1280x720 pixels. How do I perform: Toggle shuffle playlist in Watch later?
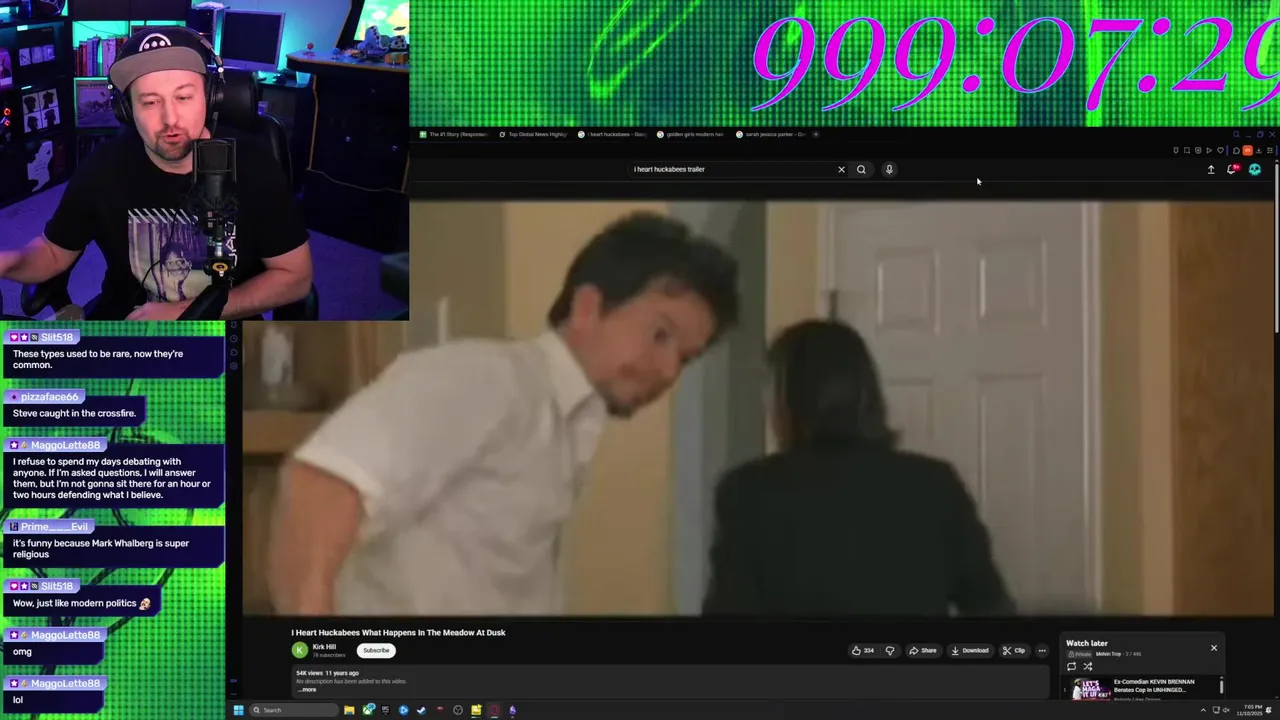coord(1088,666)
